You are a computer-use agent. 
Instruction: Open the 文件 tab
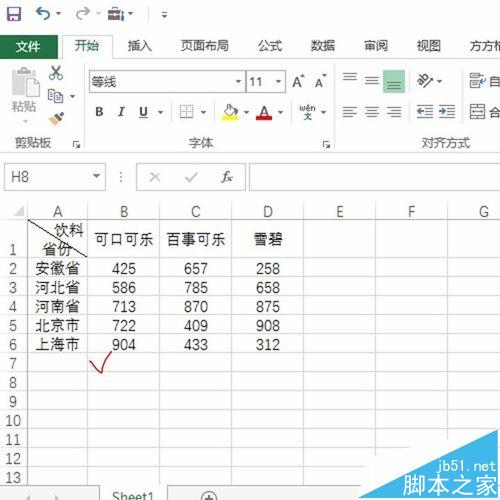pyautogui.click(x=28, y=46)
